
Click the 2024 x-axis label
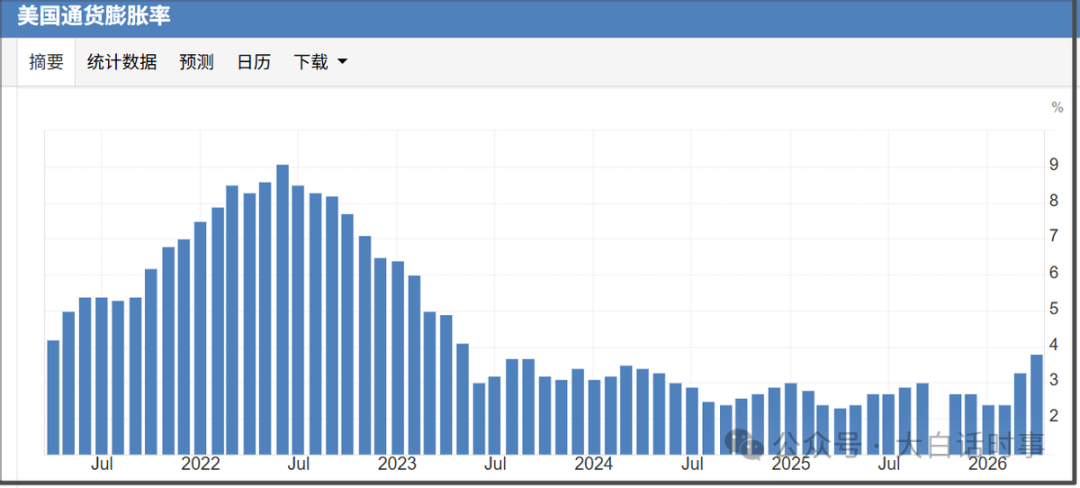pyautogui.click(x=594, y=464)
